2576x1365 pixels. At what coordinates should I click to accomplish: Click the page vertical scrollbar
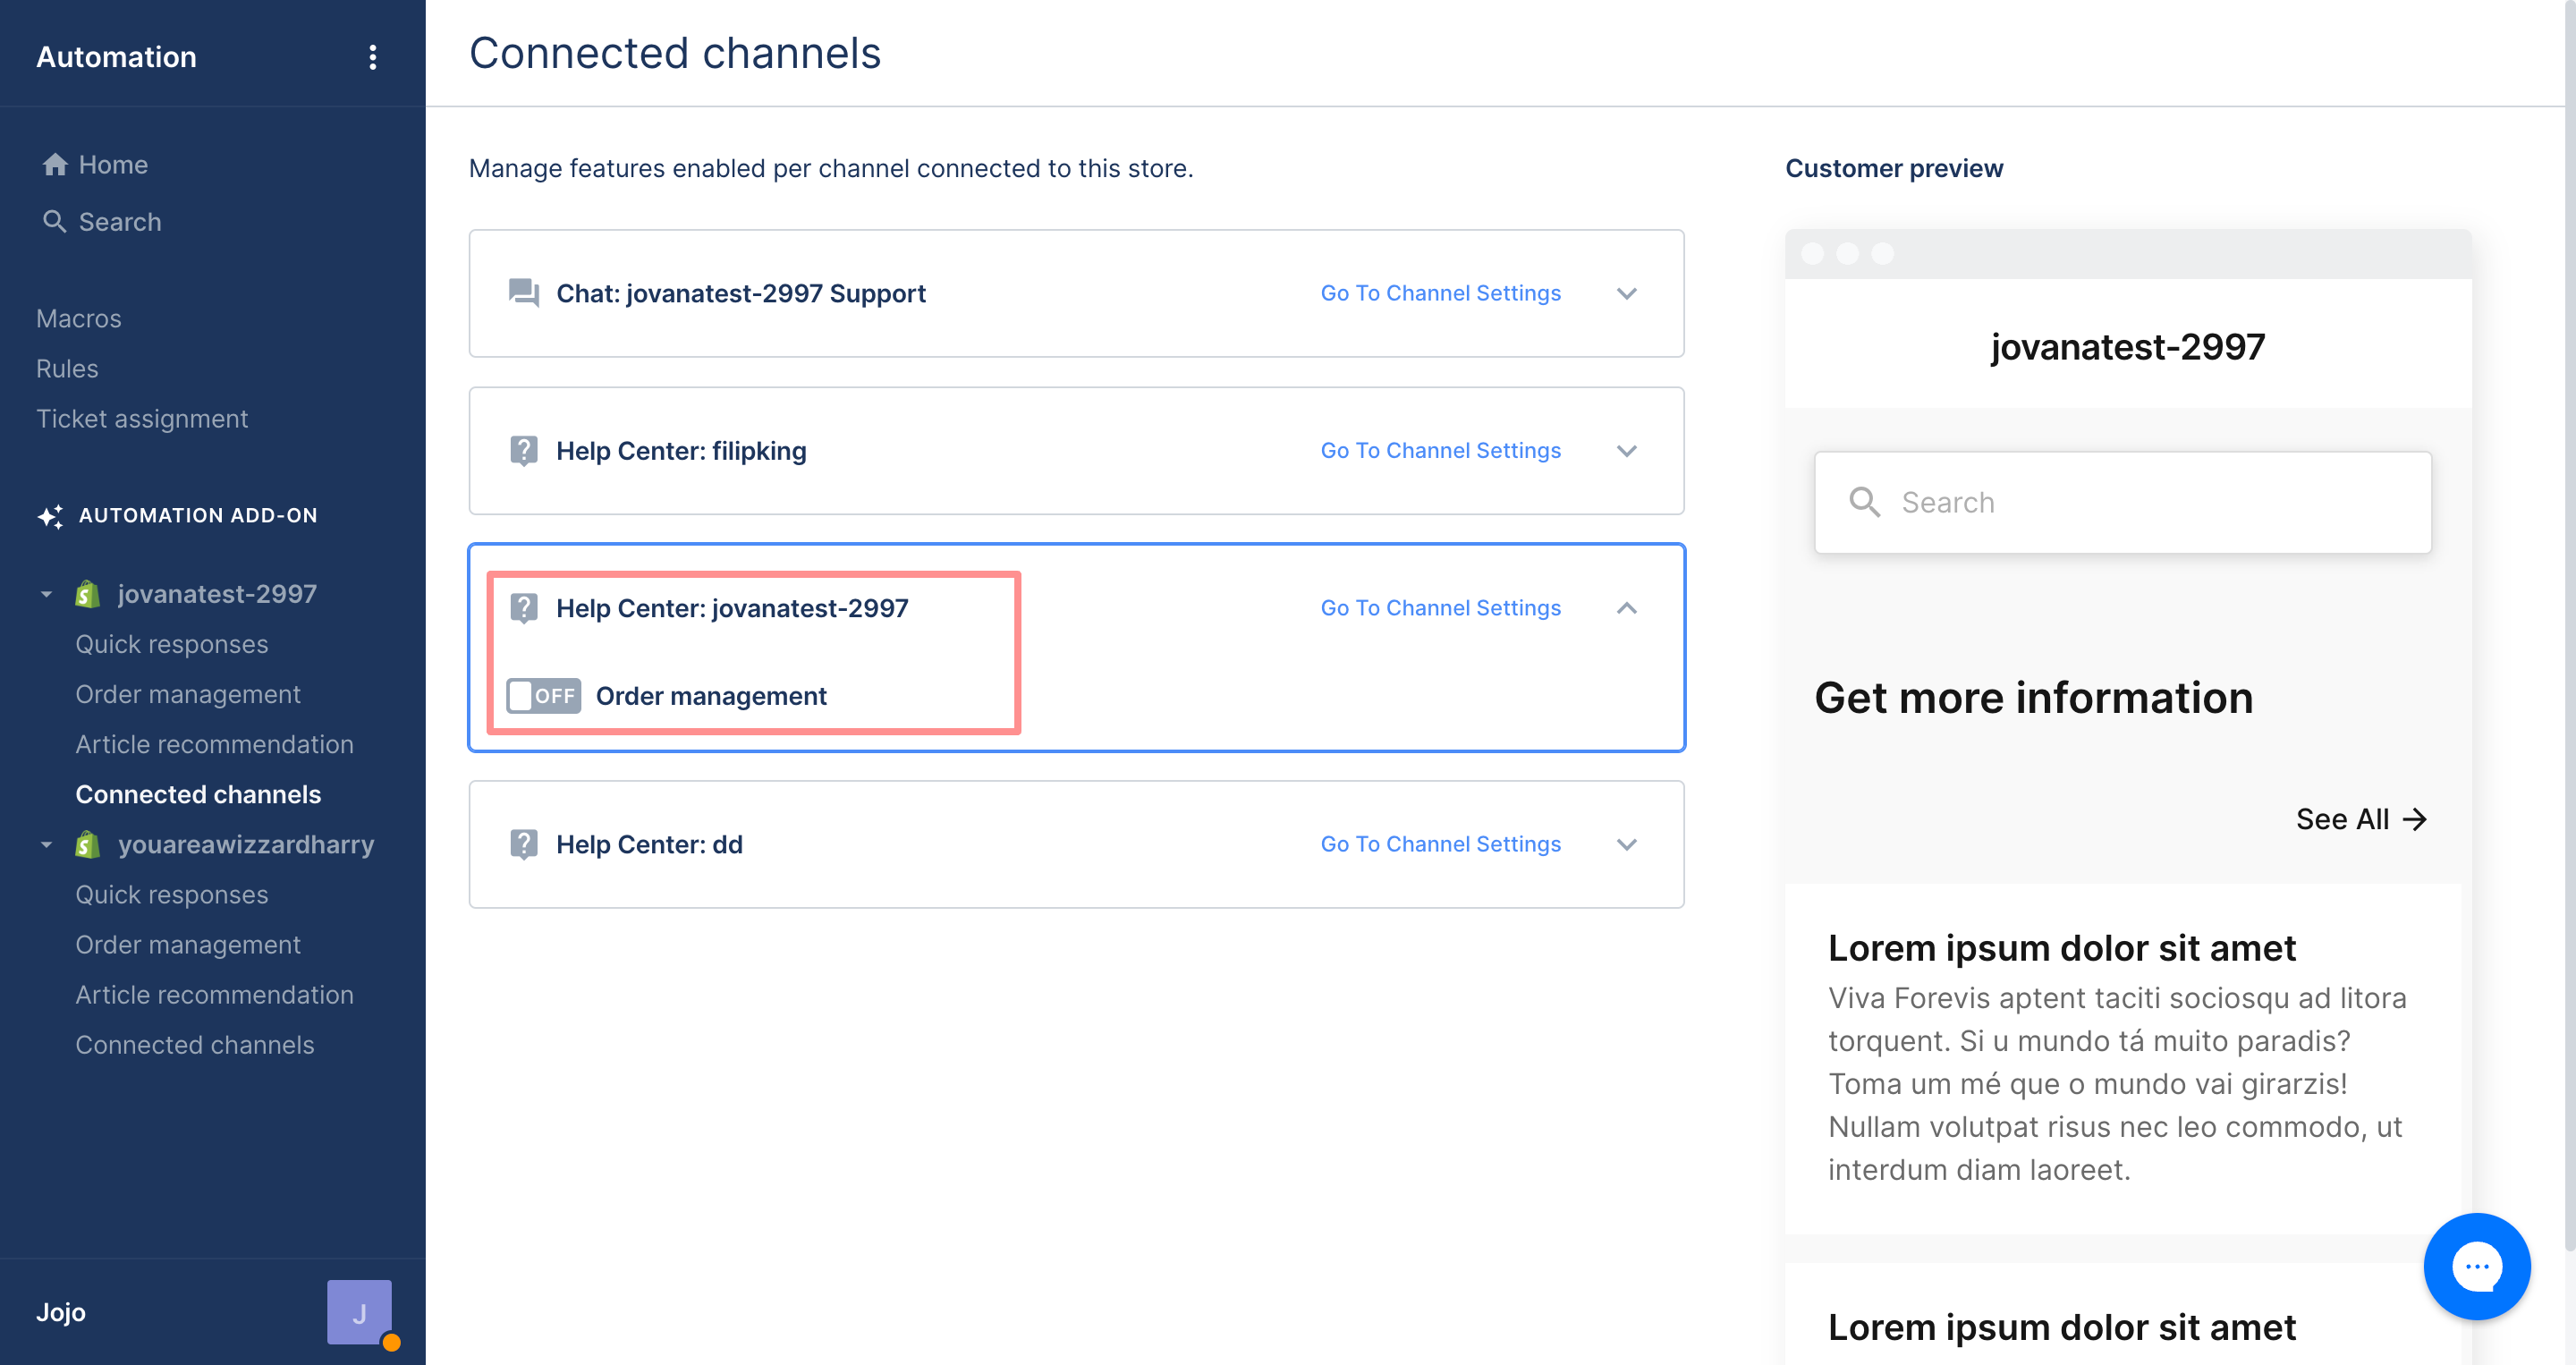click(2570, 625)
